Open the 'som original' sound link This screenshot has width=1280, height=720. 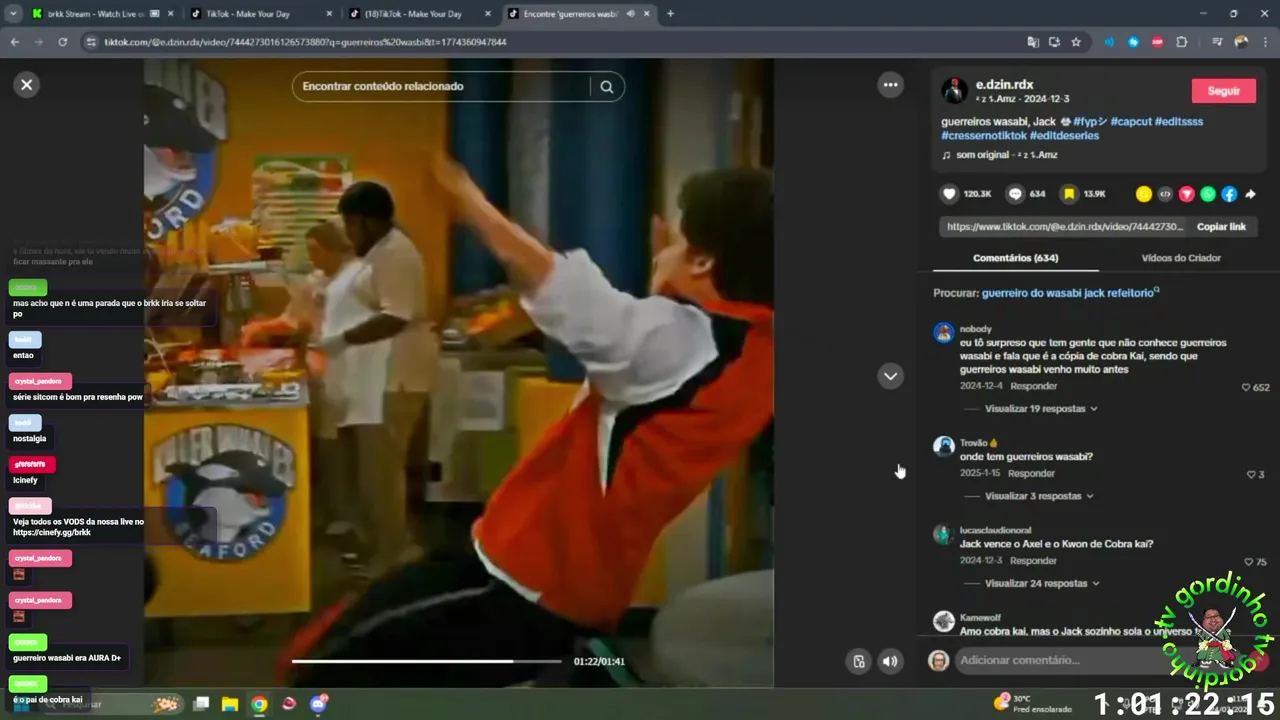(x=1006, y=155)
